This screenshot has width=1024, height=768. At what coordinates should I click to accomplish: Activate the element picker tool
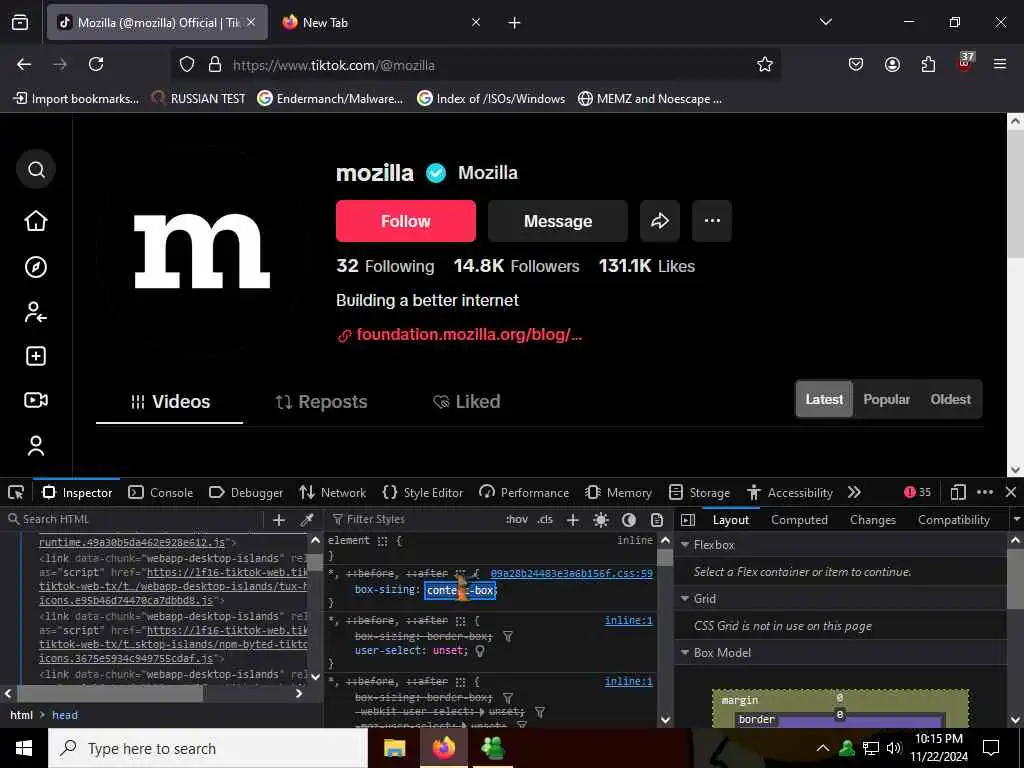(16, 492)
